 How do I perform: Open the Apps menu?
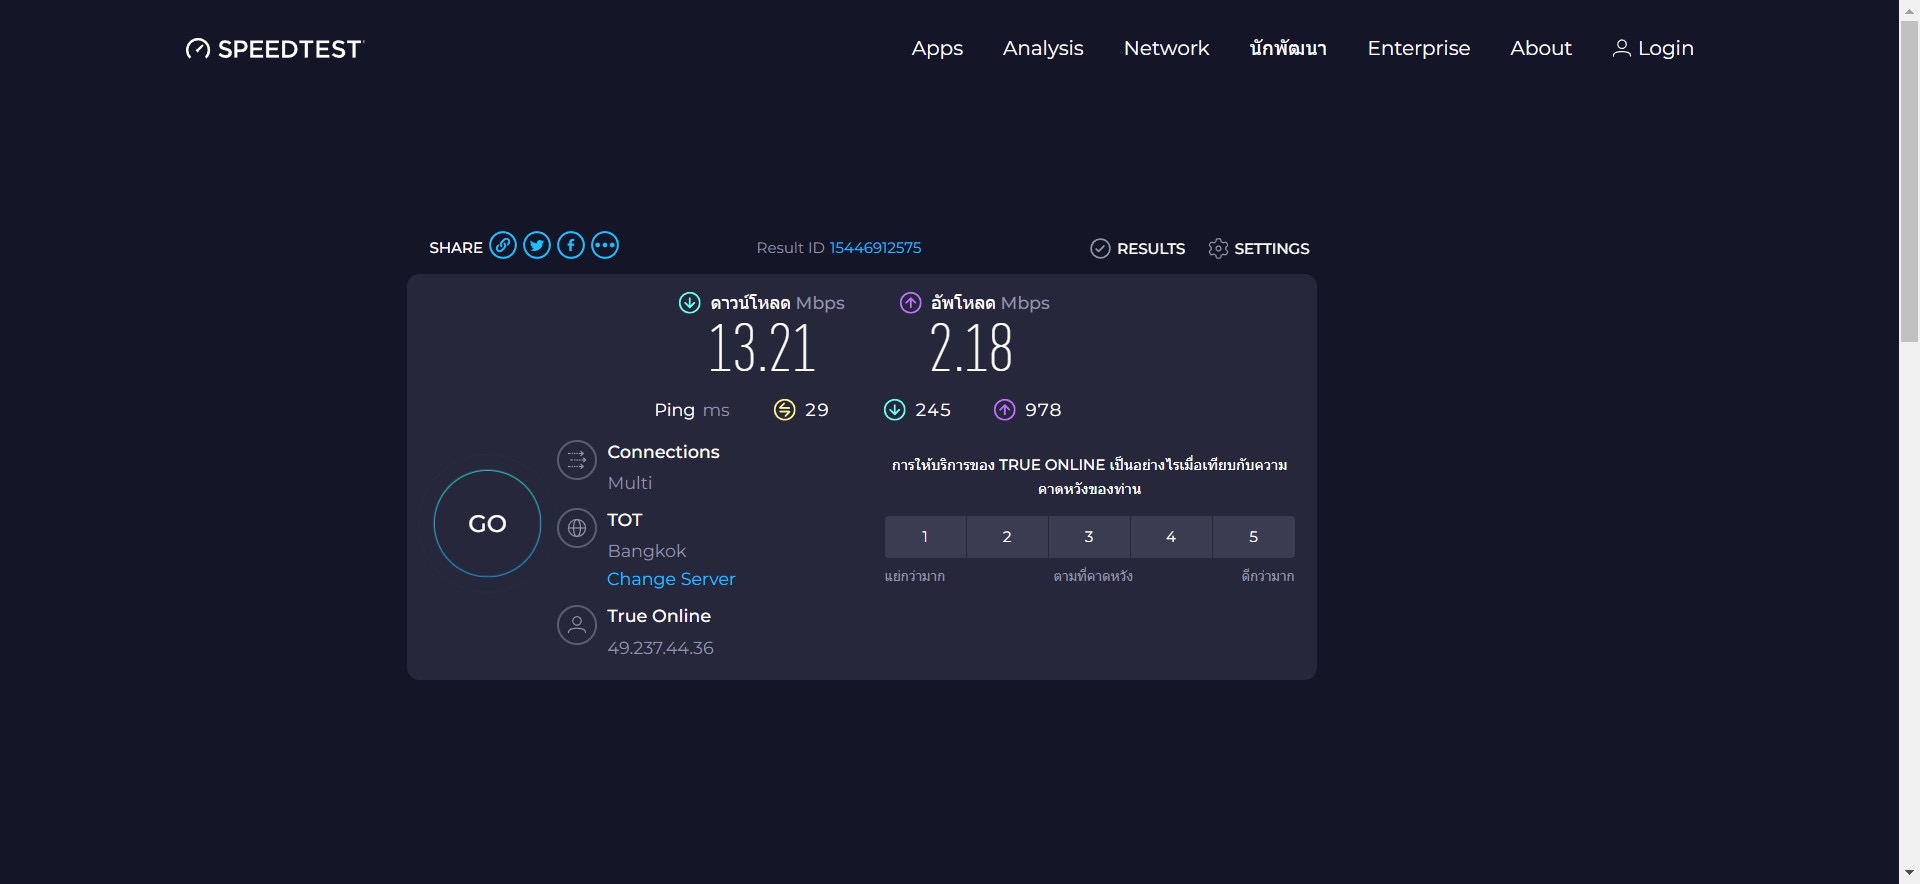pos(937,49)
